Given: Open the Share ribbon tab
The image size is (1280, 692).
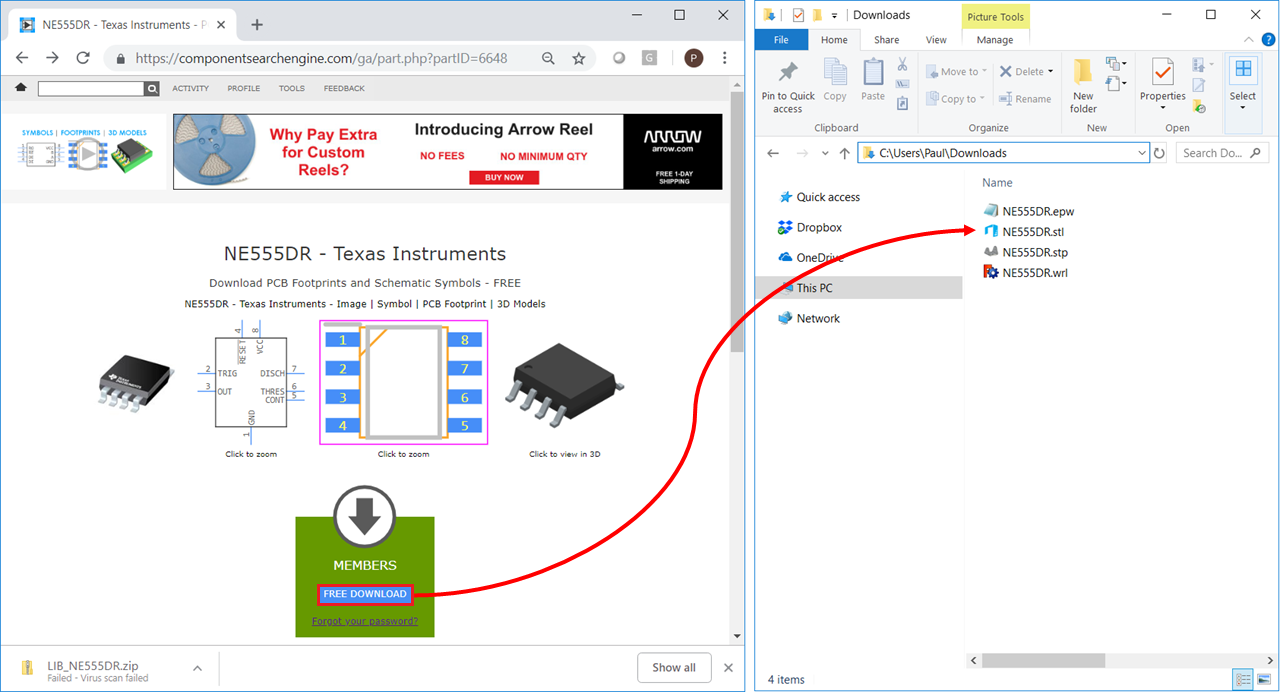Looking at the screenshot, I should (886, 40).
